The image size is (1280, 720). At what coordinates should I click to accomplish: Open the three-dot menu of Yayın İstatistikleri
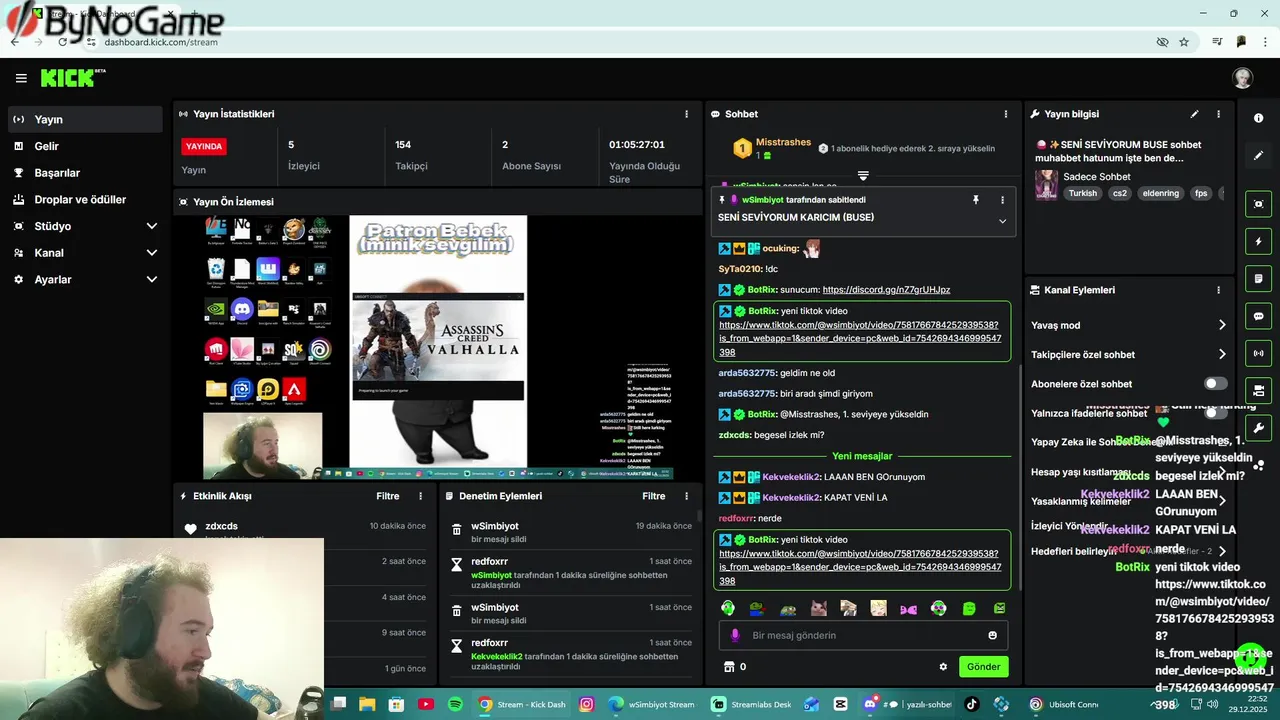686,114
